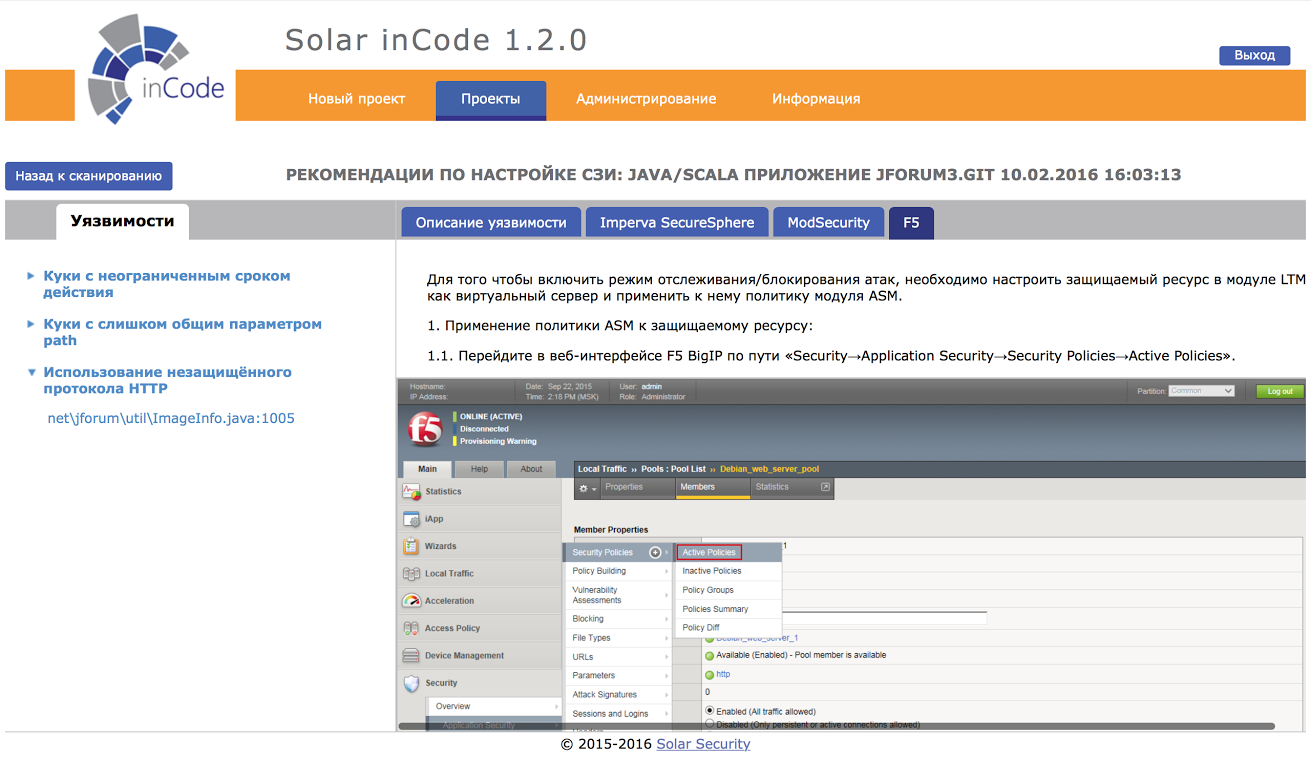1311x758 pixels.
Task: Open the Sessions and Logins submenu
Action: [x=618, y=714]
